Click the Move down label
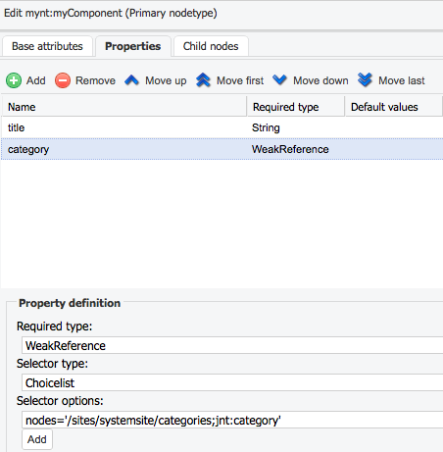Screen dimensions: 443x452 [321, 80]
